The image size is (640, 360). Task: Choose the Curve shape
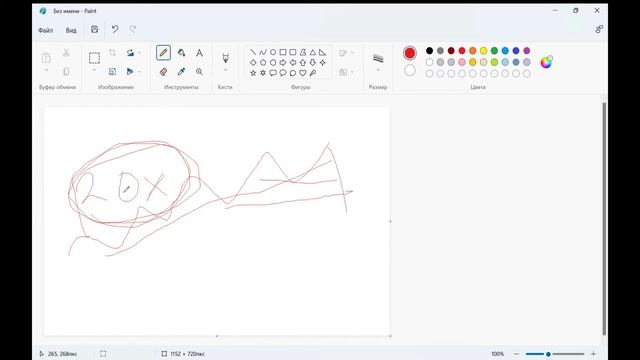click(263, 52)
